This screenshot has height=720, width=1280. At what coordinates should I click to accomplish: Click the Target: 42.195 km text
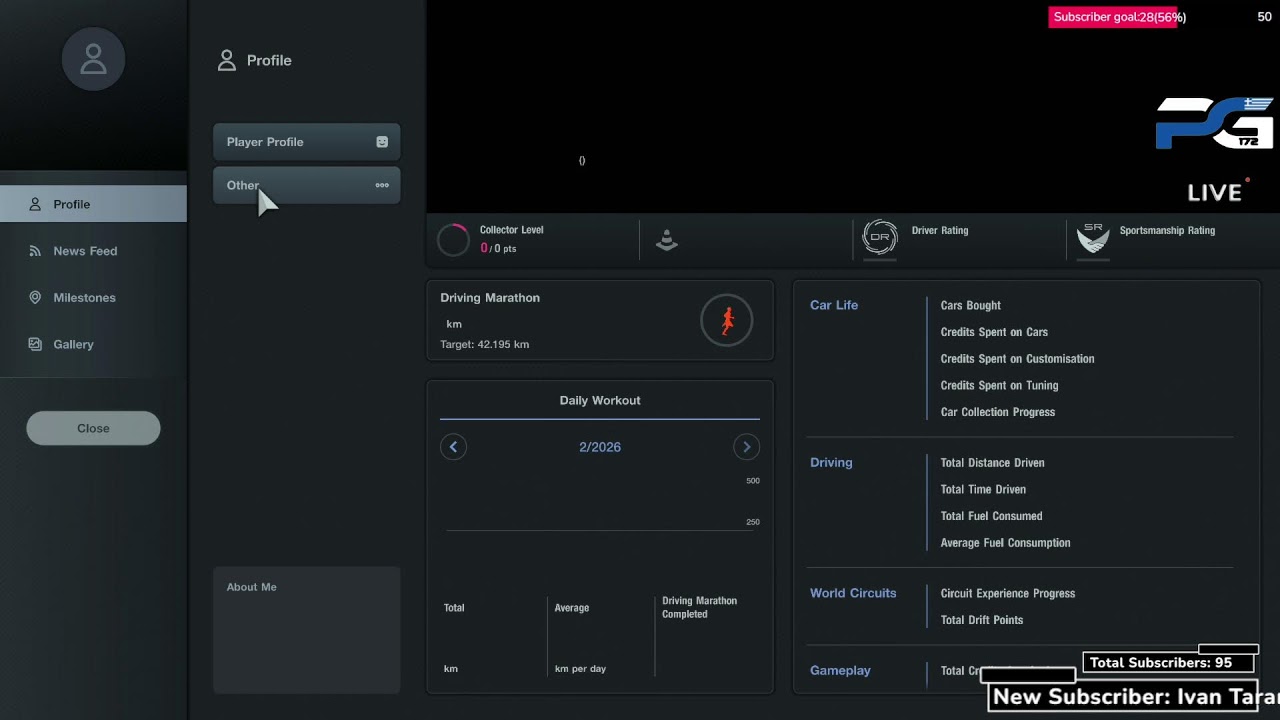[x=485, y=344]
